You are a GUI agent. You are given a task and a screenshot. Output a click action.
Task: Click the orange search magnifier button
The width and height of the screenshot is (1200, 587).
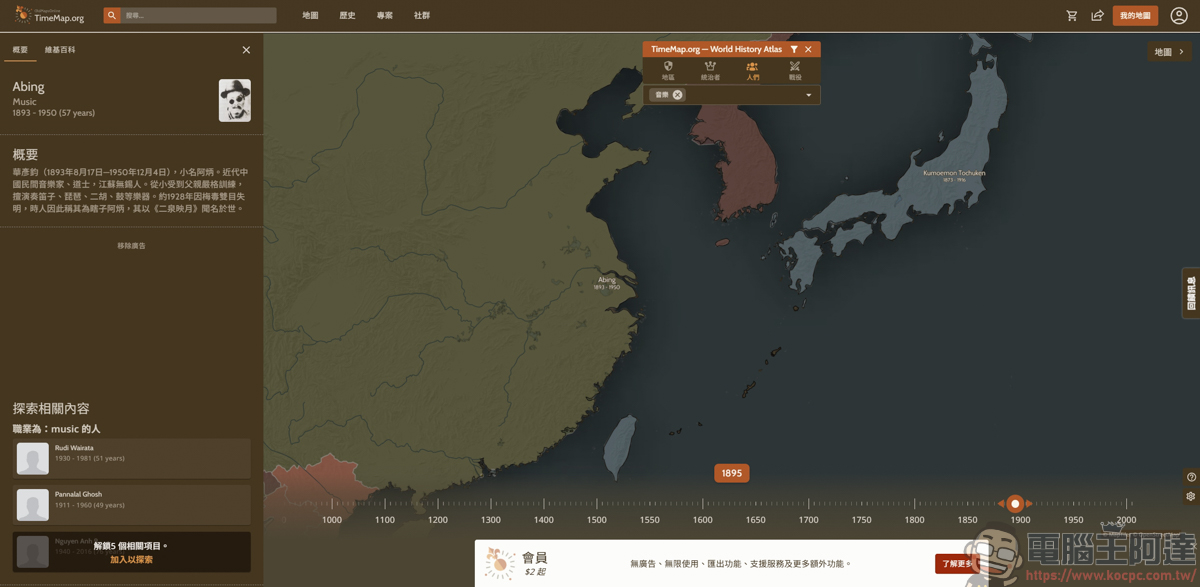pyautogui.click(x=112, y=16)
